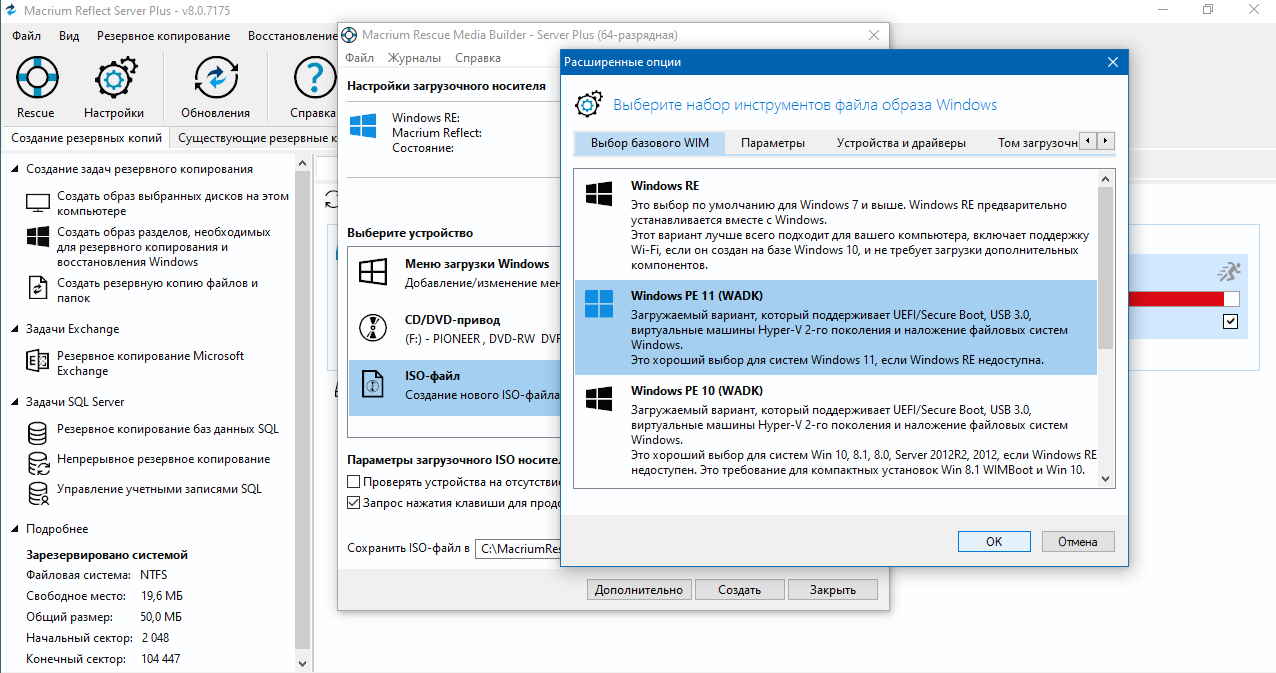Click WIM list vertical scrollbar thumb
1276x673 pixels.
click(x=1105, y=268)
